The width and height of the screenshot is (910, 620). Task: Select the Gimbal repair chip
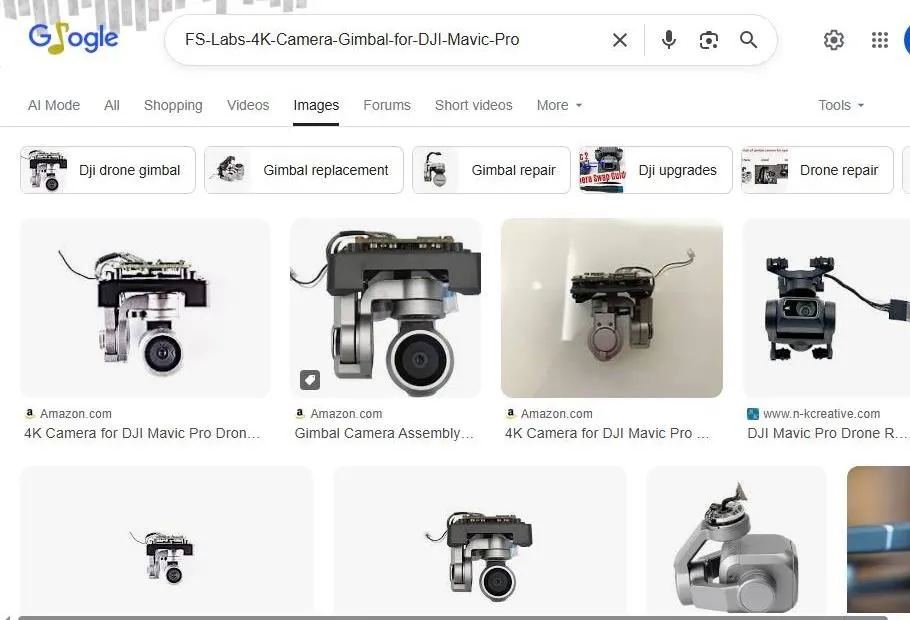point(491,170)
